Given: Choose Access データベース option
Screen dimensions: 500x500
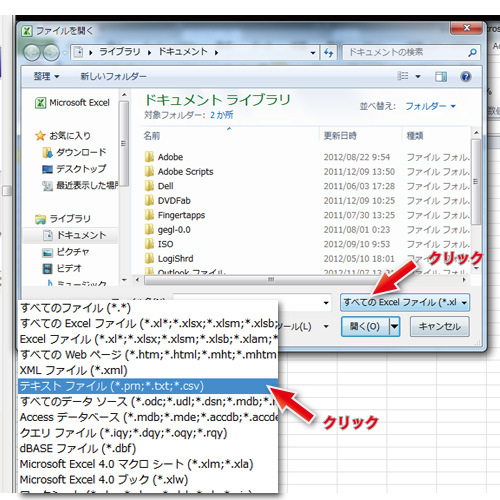Looking at the screenshot, I should [x=148, y=417].
